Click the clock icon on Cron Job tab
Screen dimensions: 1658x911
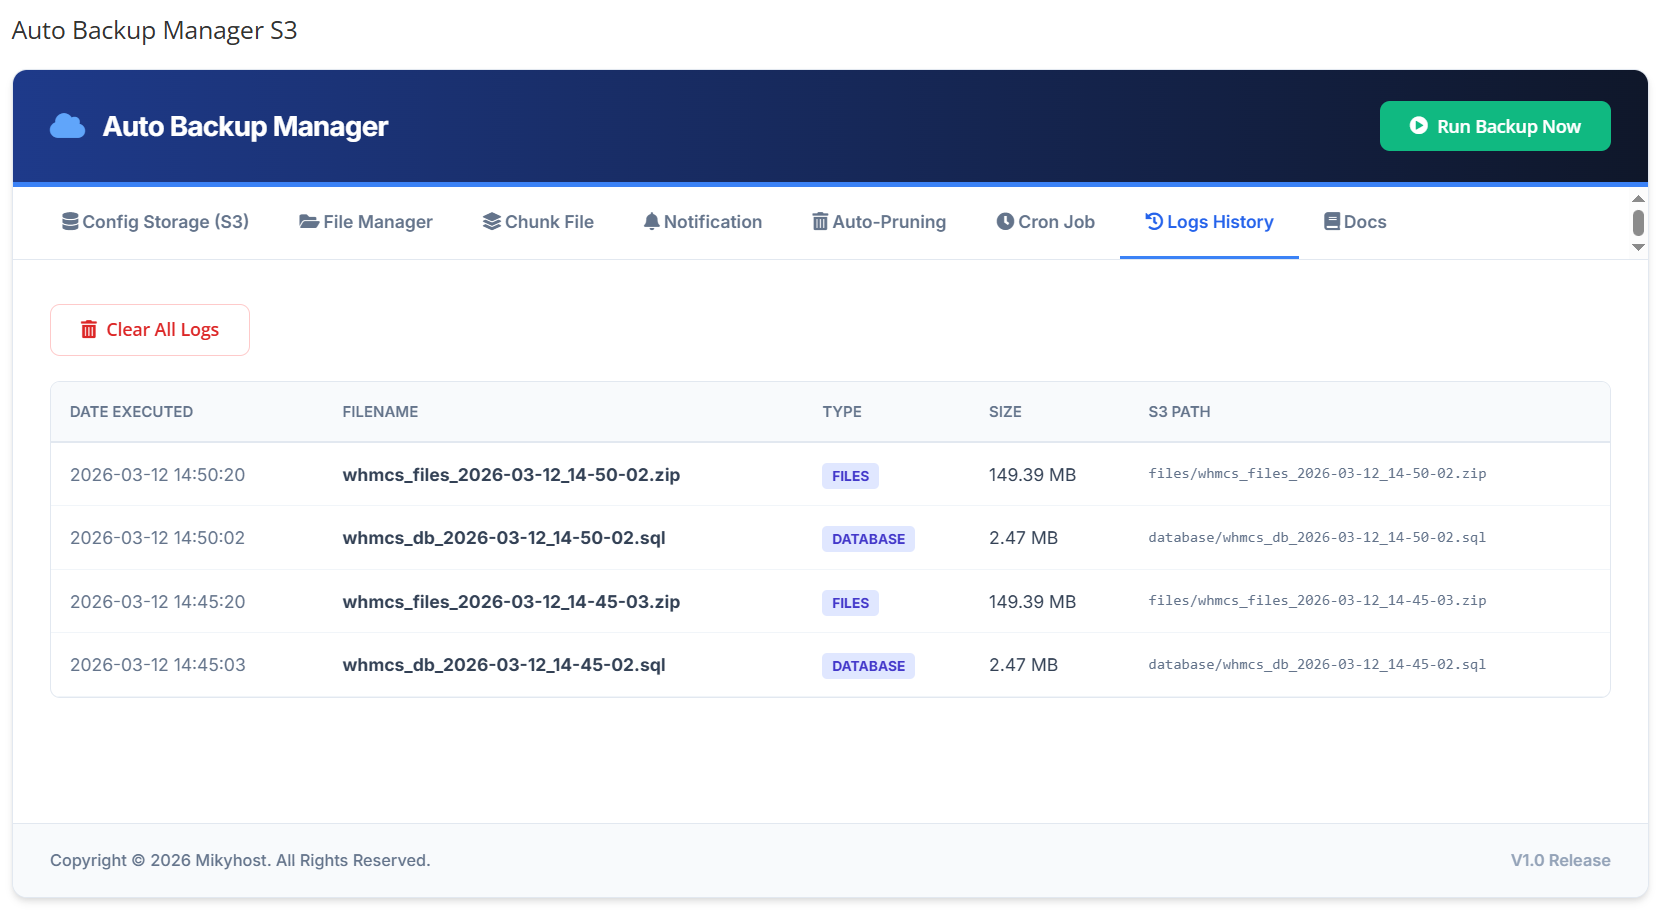1005,221
